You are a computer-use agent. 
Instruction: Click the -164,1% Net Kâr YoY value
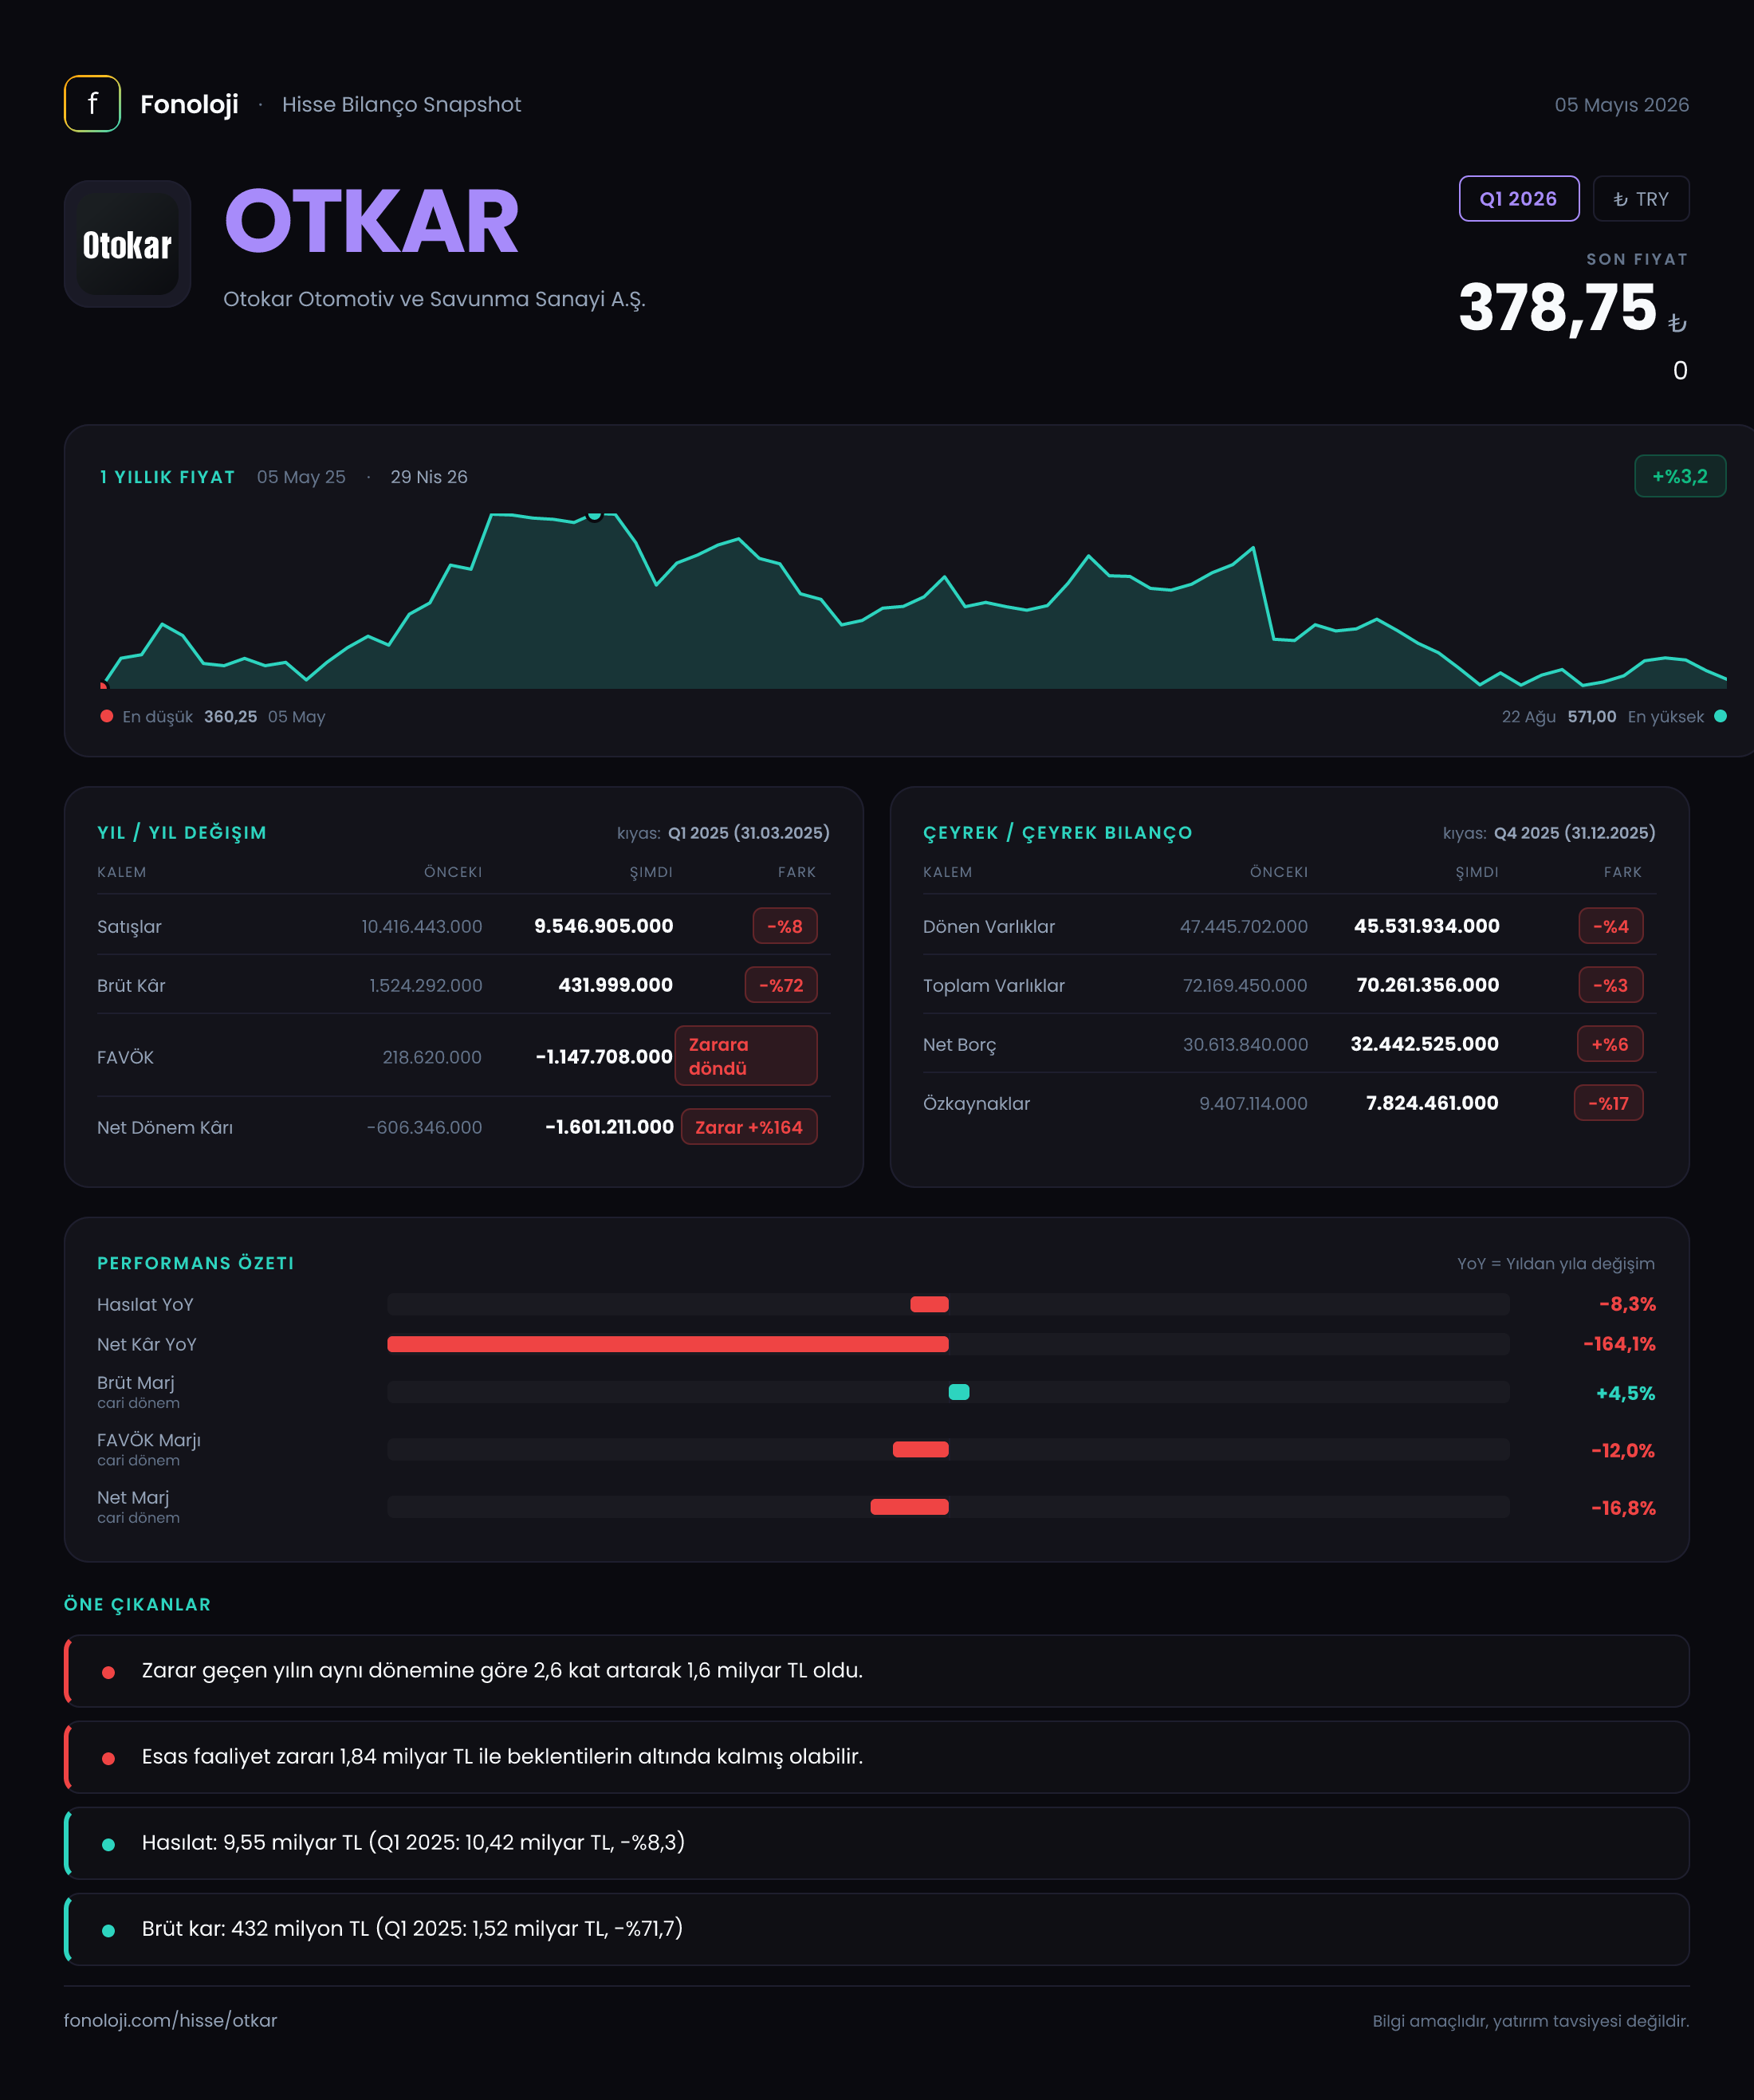tap(1619, 1344)
